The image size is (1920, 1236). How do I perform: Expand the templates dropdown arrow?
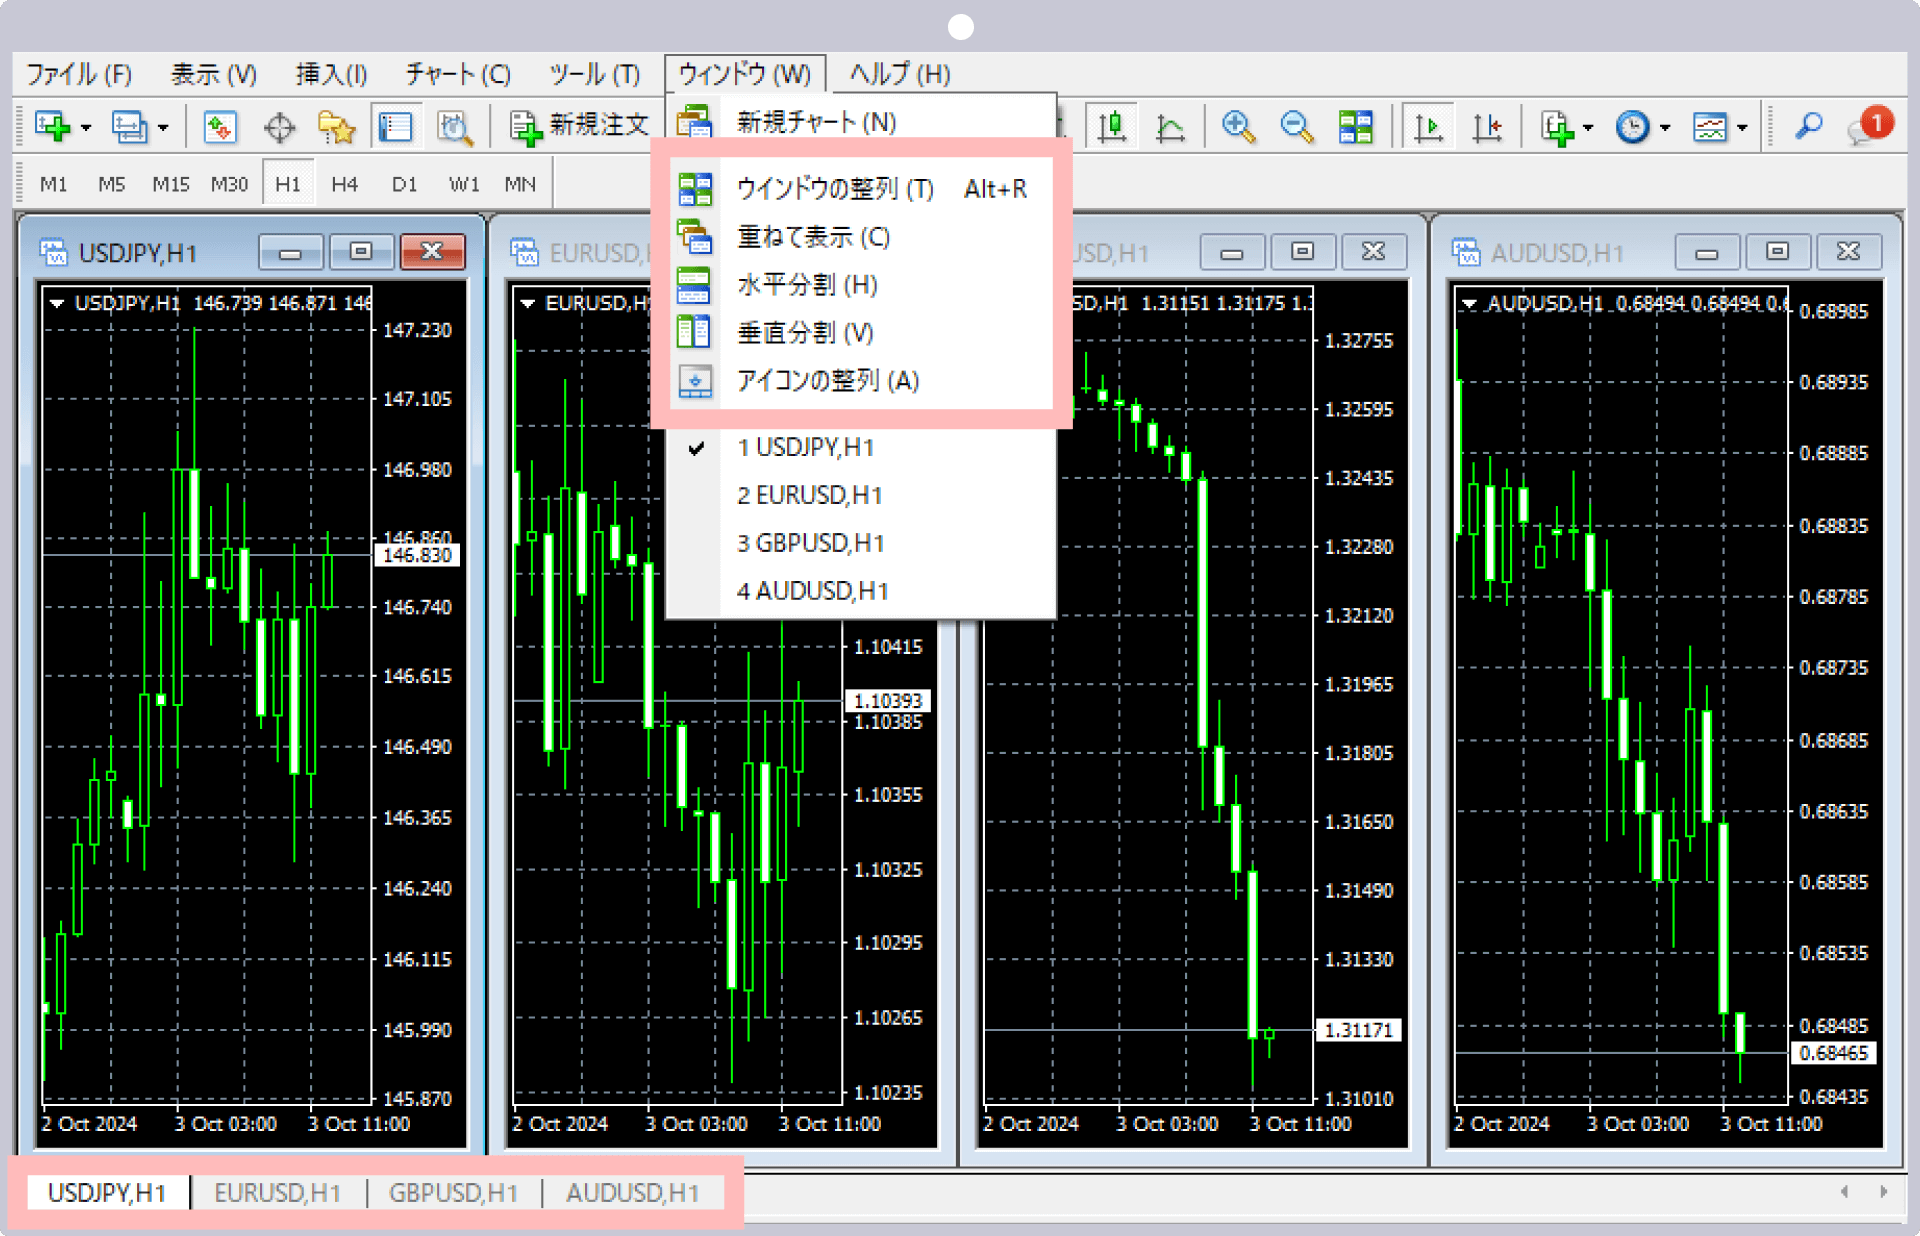[x=1742, y=128]
